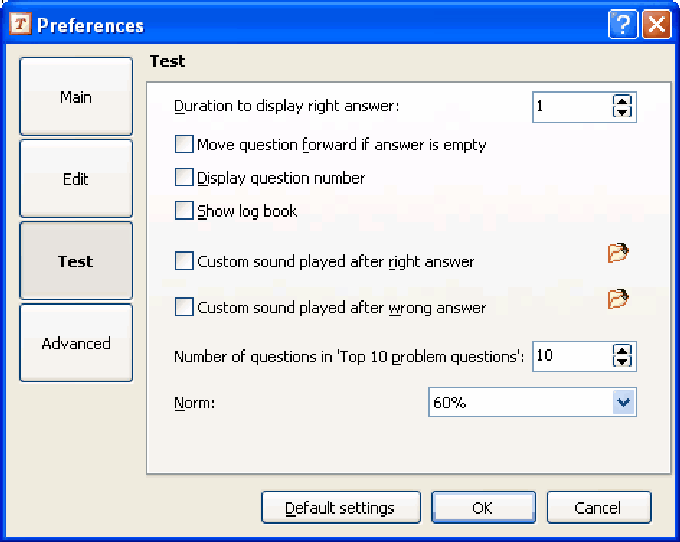Open the Advanced preferences tab
This screenshot has height=542, width=680.
tap(76, 343)
